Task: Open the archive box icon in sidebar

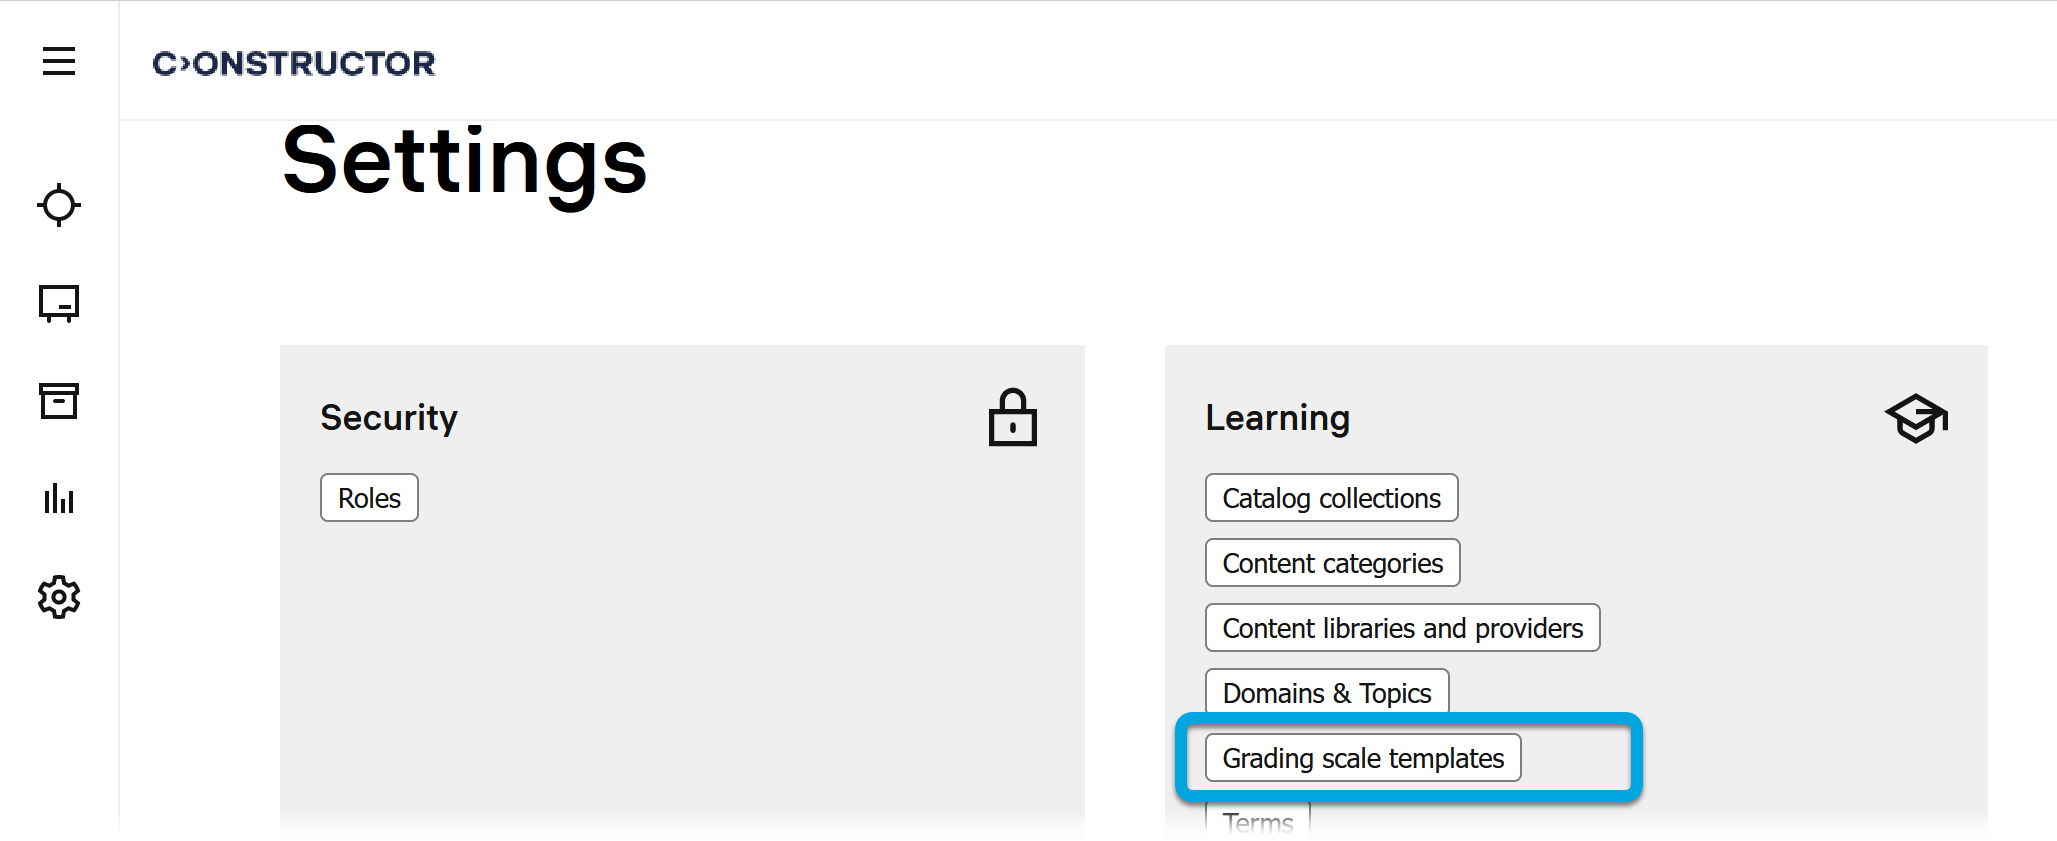Action: pyautogui.click(x=59, y=401)
